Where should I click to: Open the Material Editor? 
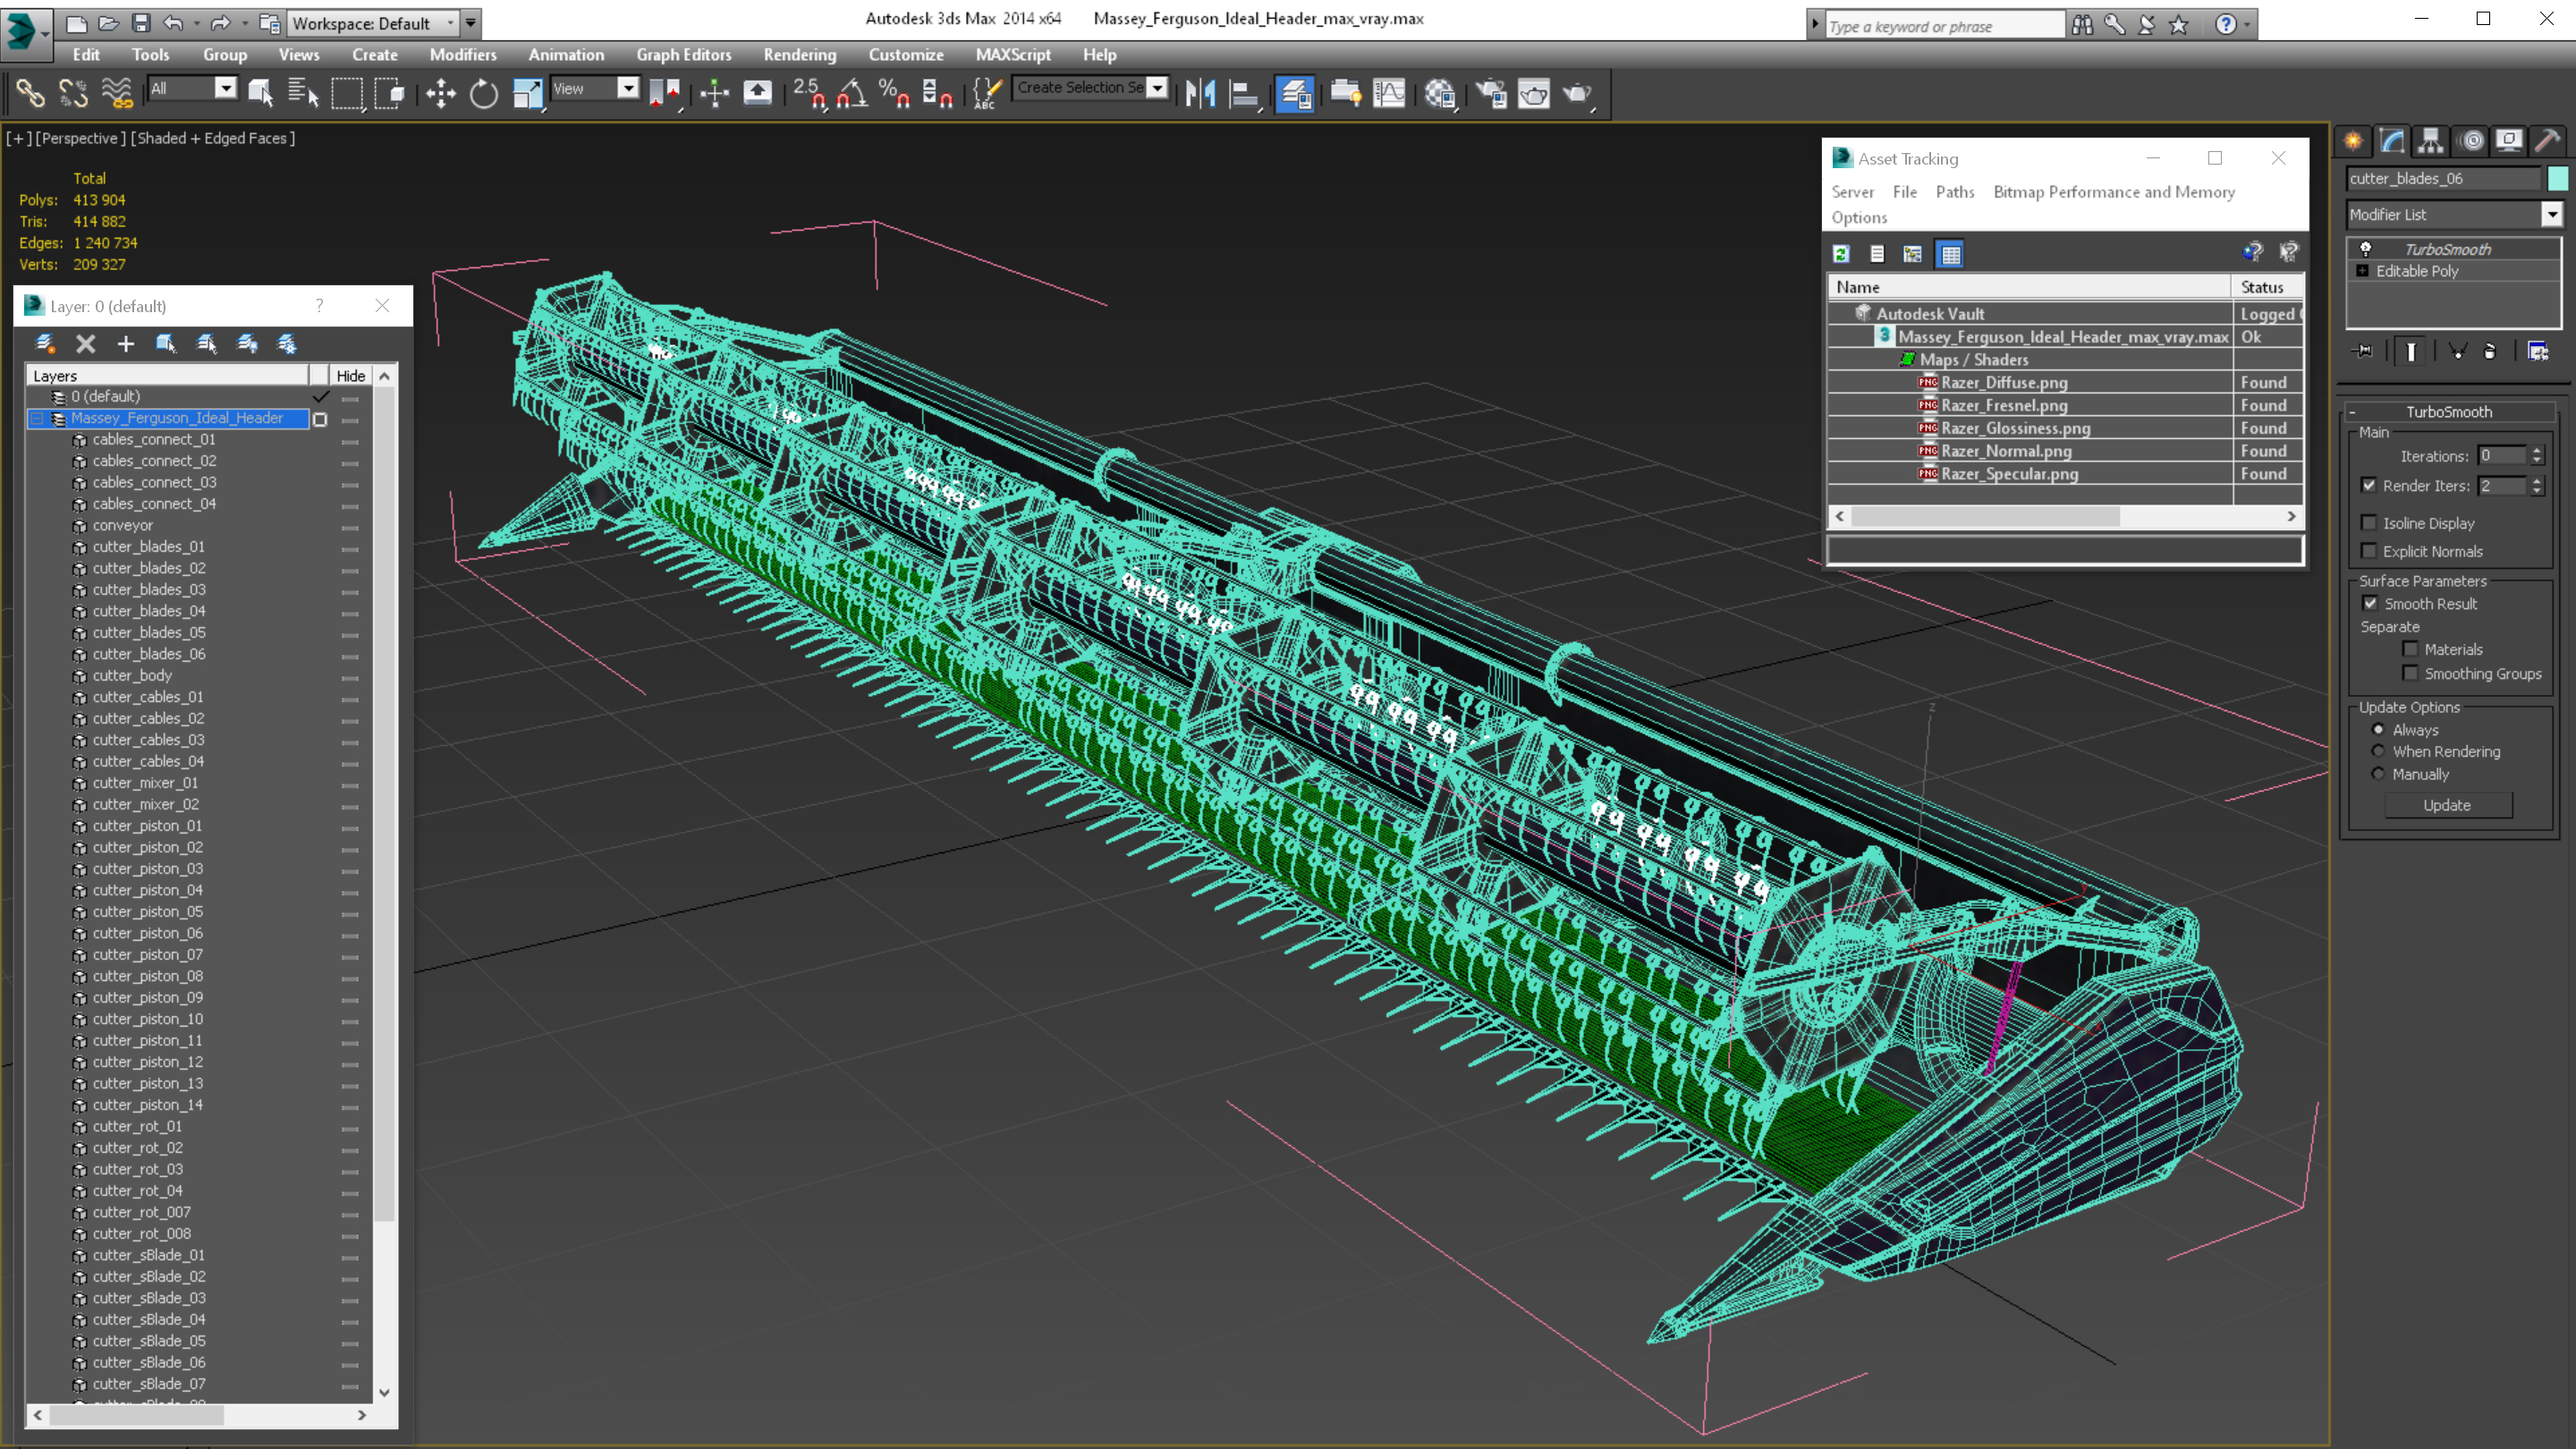[1440, 93]
